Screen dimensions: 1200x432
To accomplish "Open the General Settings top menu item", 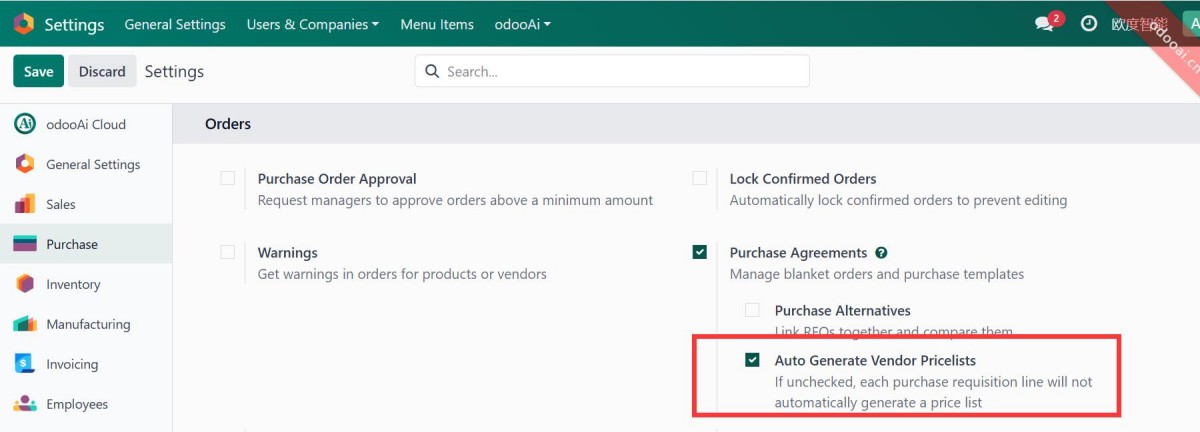I will [x=175, y=24].
